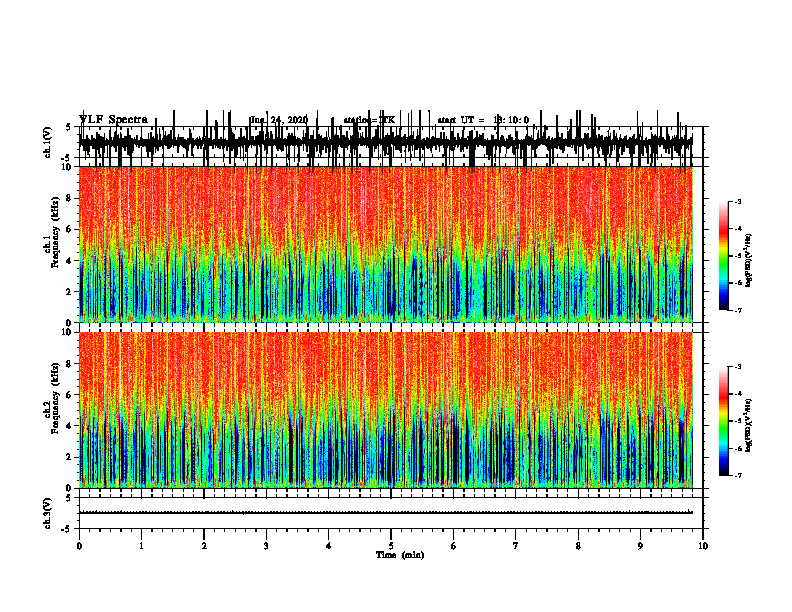Click the ch.2 spectrogram color bar
792x612 pixels.
click(x=723, y=421)
